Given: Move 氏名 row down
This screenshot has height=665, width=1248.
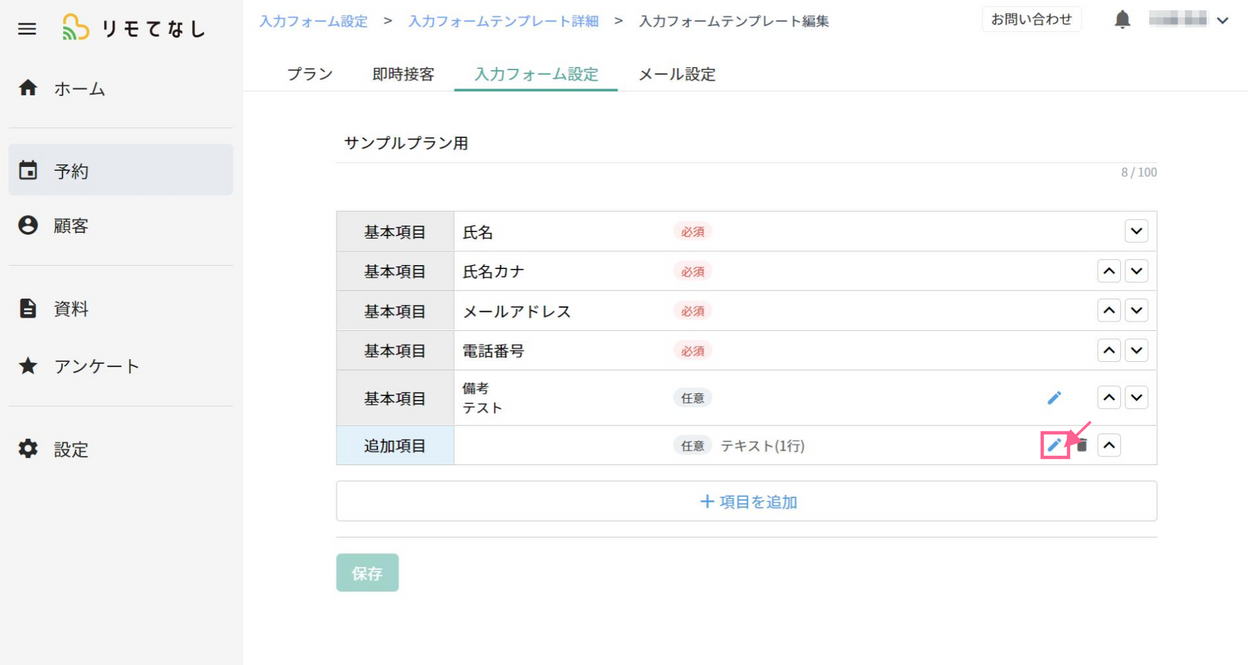Looking at the screenshot, I should pyautogui.click(x=1136, y=232).
